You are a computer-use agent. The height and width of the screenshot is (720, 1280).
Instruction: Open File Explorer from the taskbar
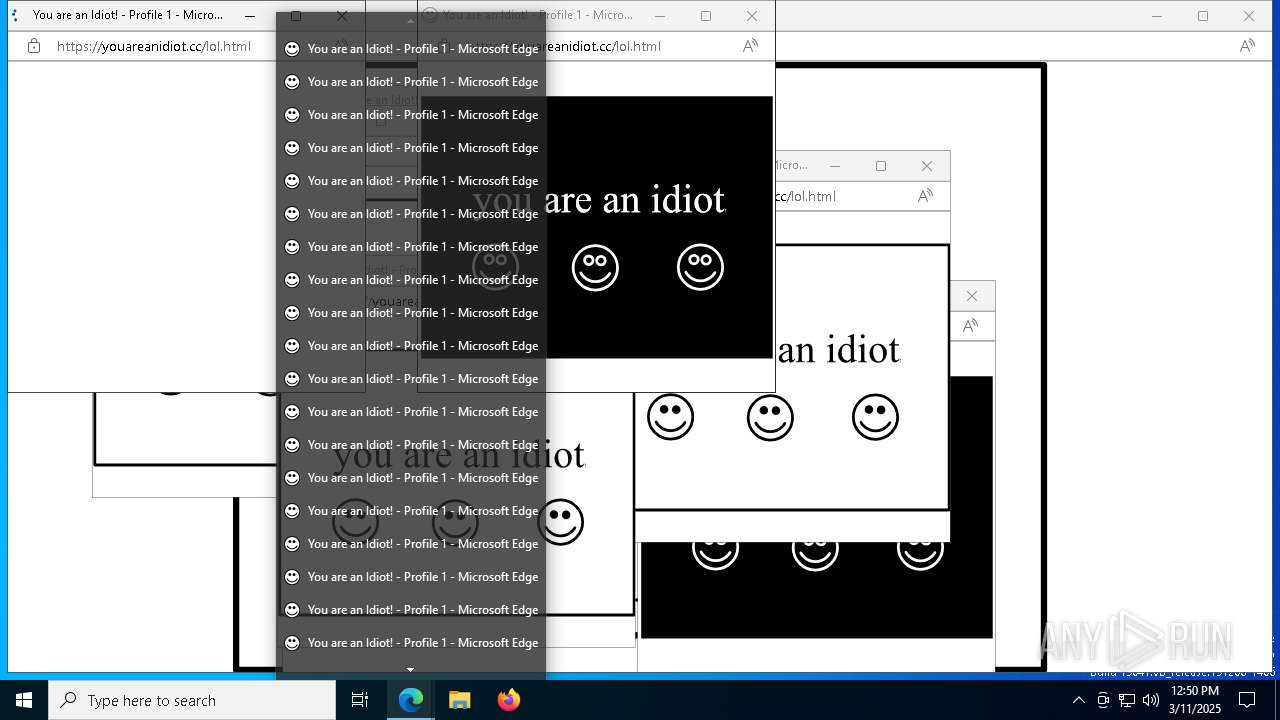tap(459, 700)
